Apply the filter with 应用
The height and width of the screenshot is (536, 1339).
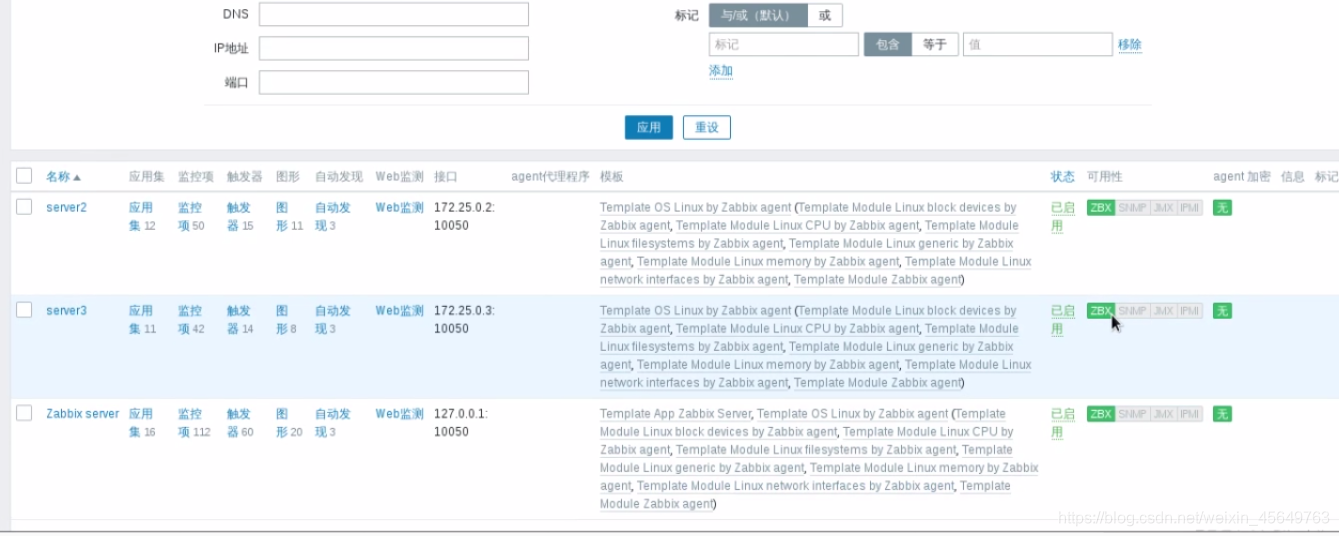point(649,127)
